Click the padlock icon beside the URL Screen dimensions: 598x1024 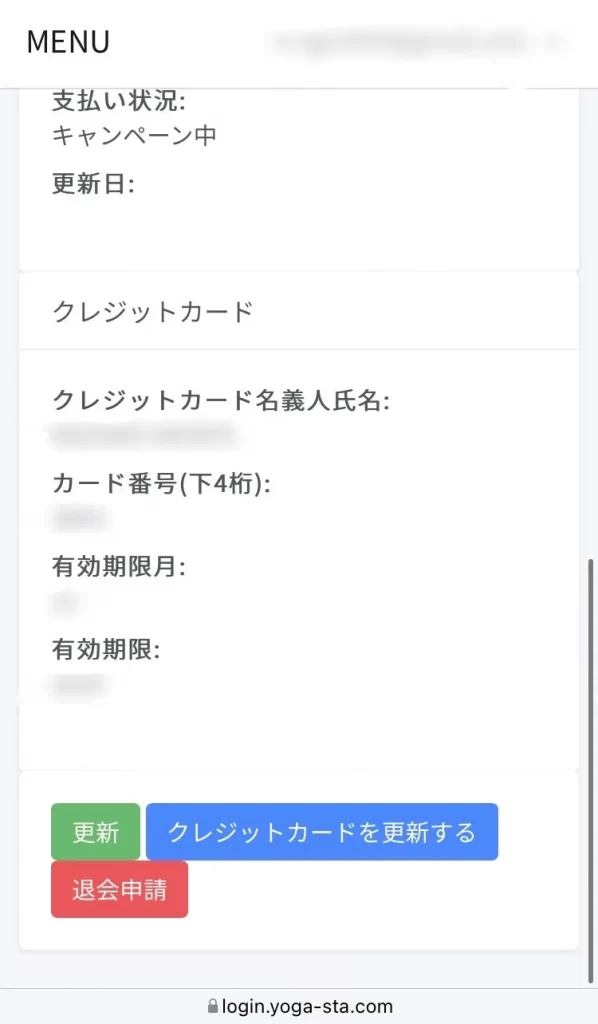coord(212,1006)
